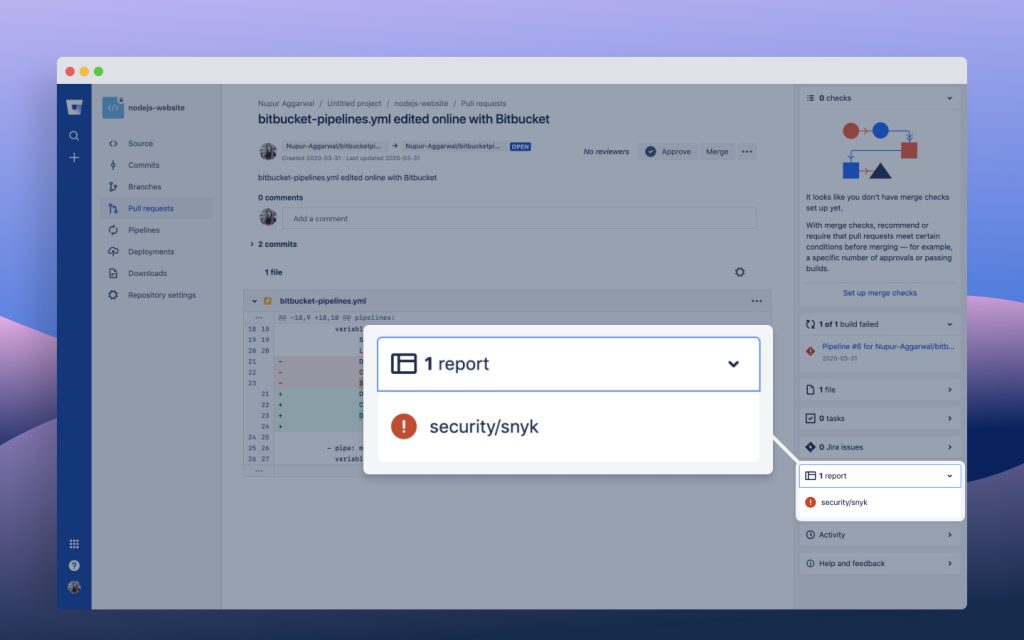The height and width of the screenshot is (640, 1024).
Task: Collapse the 0 checks panel
Action: tap(949, 99)
